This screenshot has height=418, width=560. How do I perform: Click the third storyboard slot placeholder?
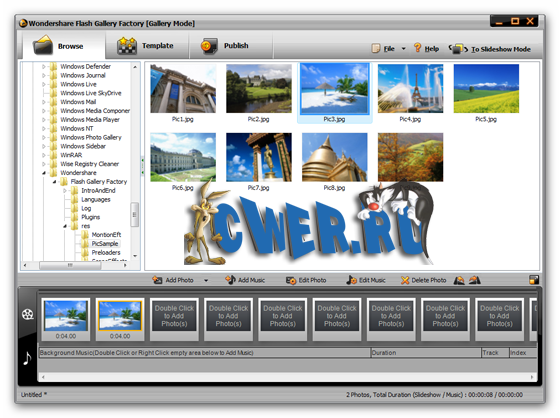point(174,316)
